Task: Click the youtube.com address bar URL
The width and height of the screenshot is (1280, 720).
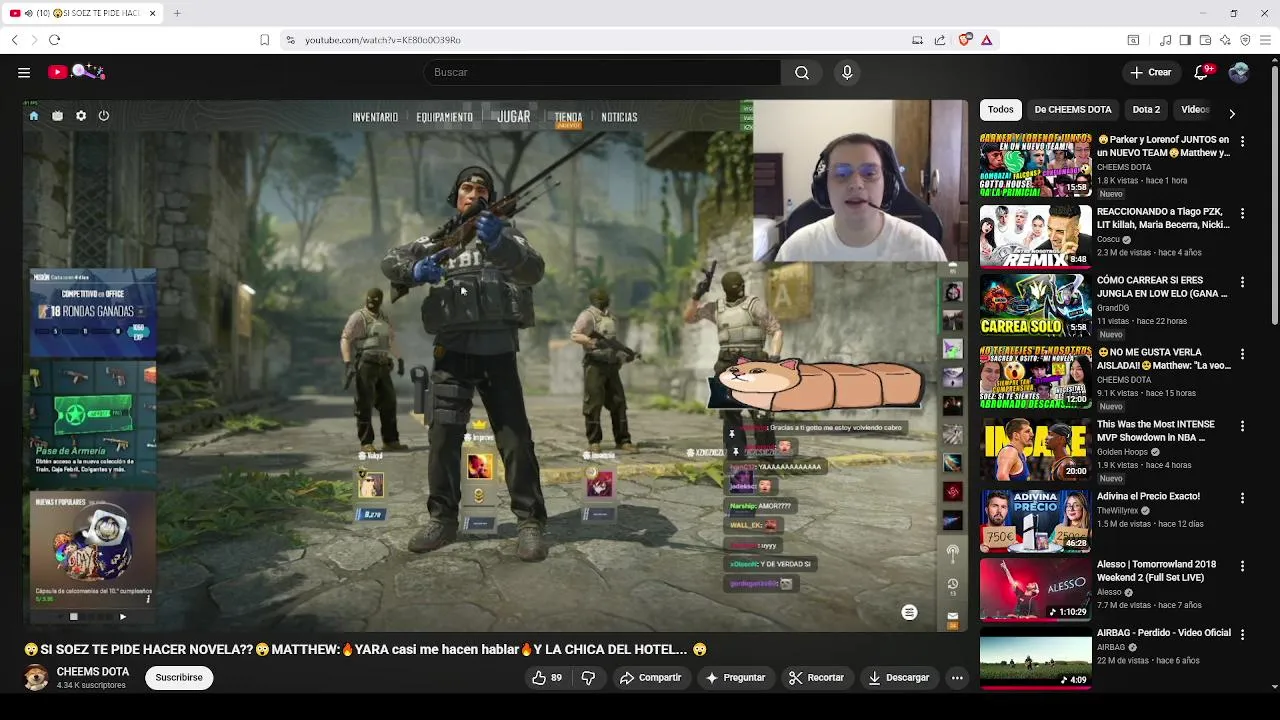Action: (x=382, y=40)
